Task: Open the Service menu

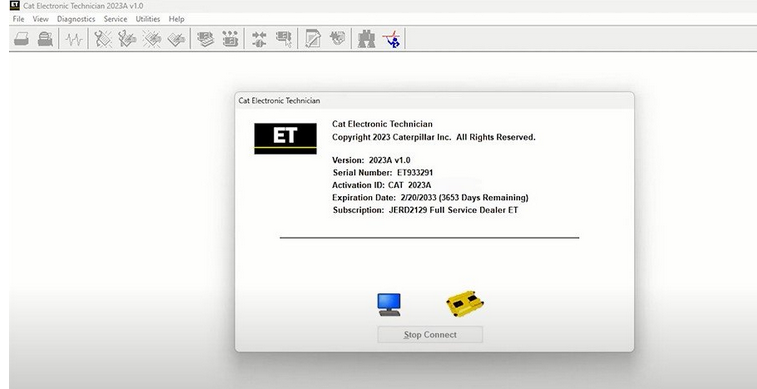Action: pyautogui.click(x=115, y=19)
